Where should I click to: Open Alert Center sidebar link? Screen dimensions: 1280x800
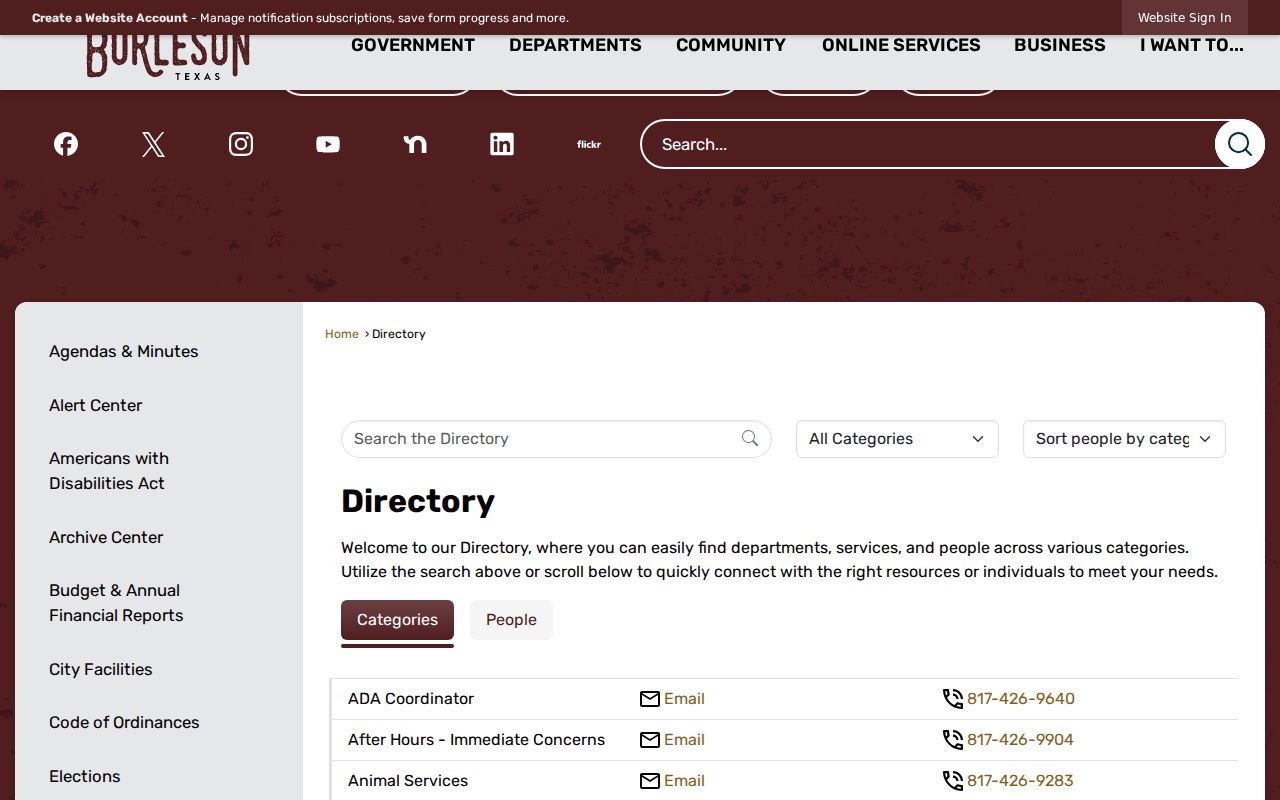96,406
